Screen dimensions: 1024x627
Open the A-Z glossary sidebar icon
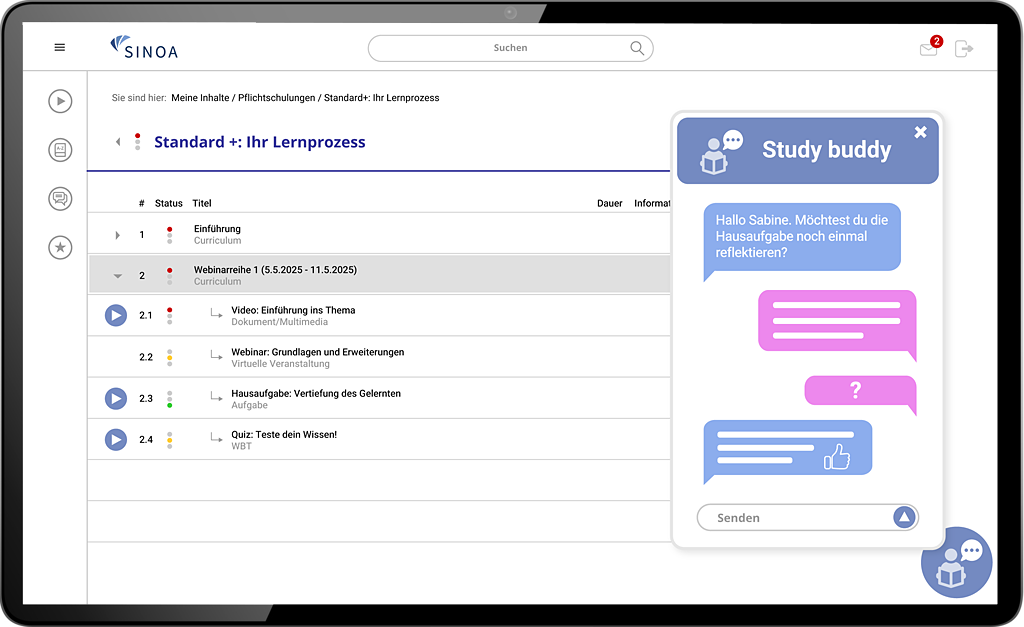60,150
